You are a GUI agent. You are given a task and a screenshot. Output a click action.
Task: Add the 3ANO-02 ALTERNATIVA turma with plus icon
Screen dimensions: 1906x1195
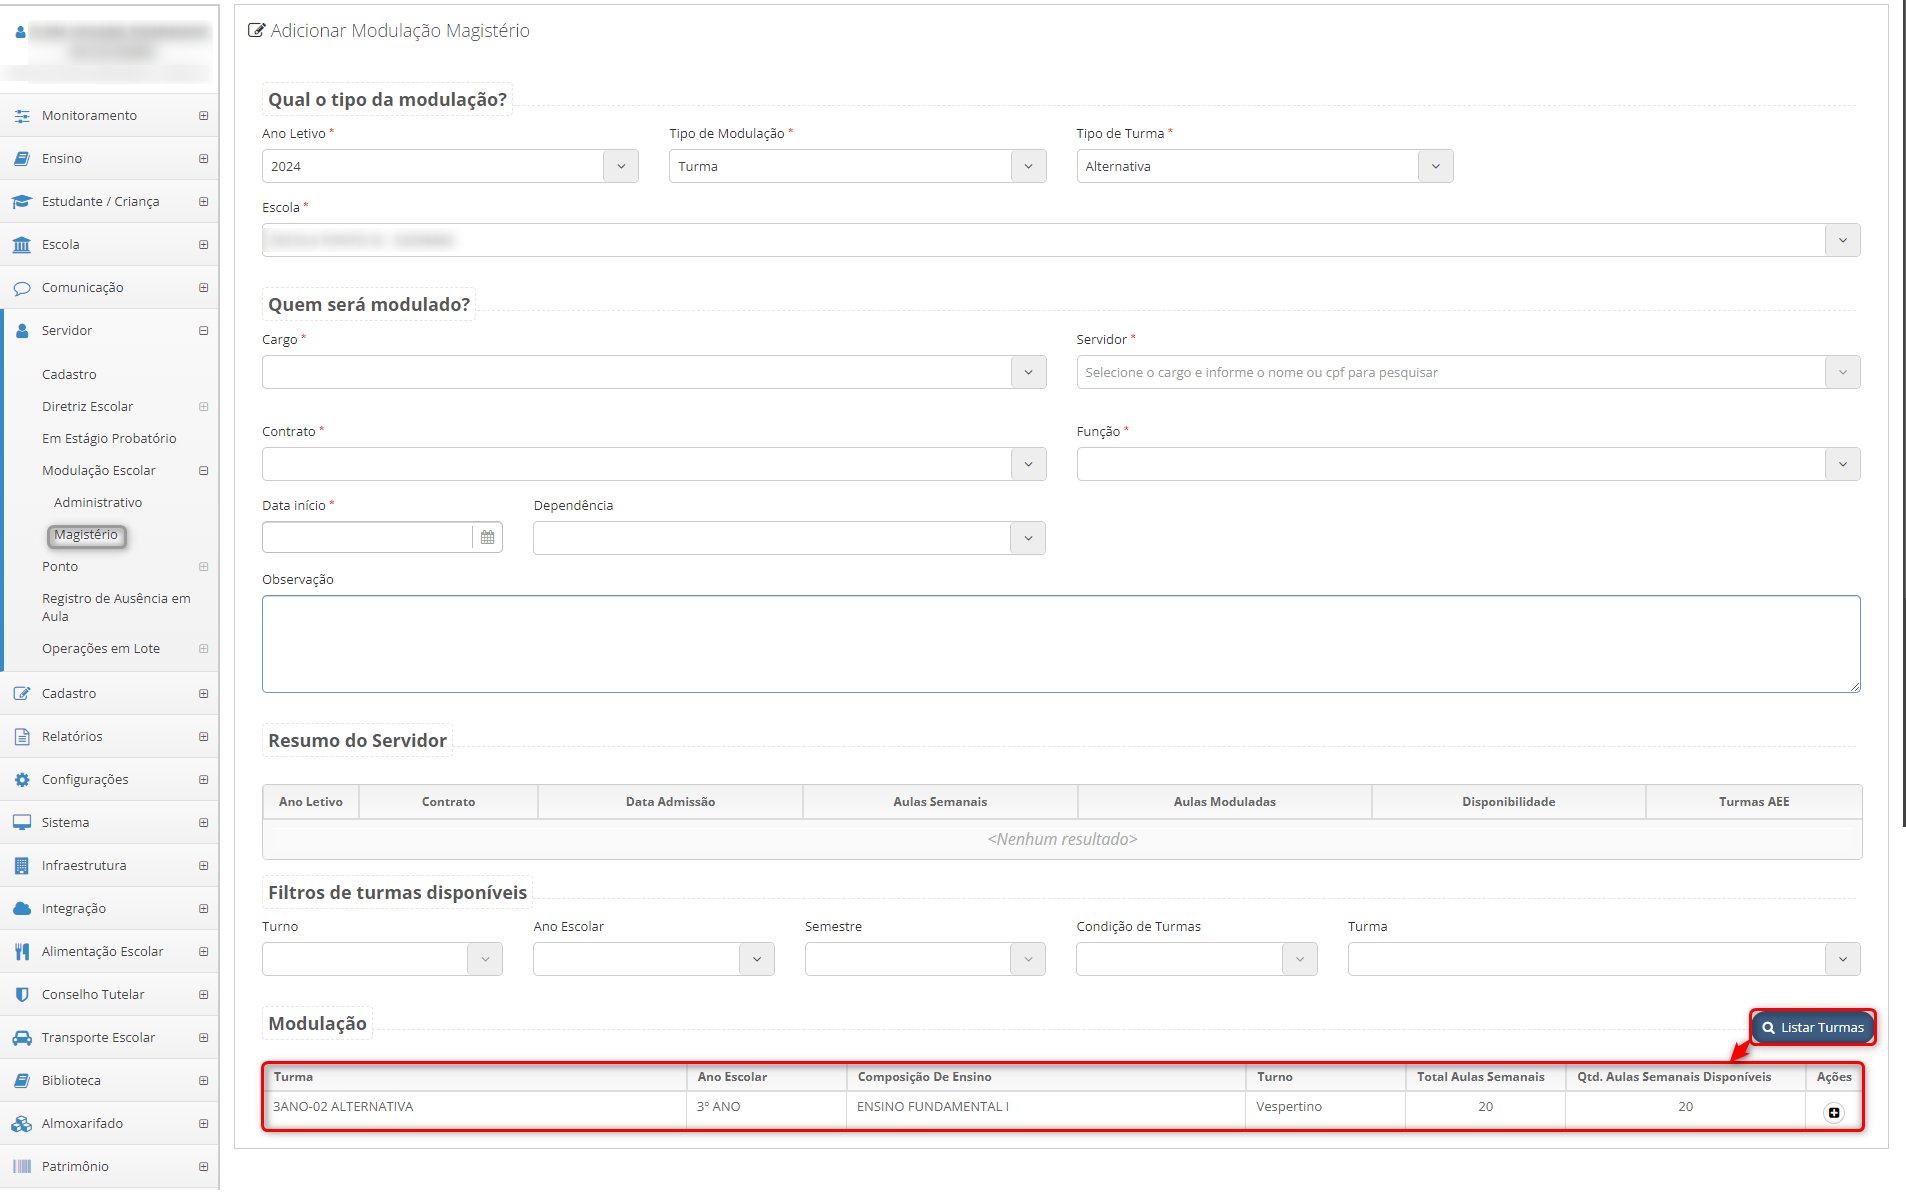(1833, 1113)
